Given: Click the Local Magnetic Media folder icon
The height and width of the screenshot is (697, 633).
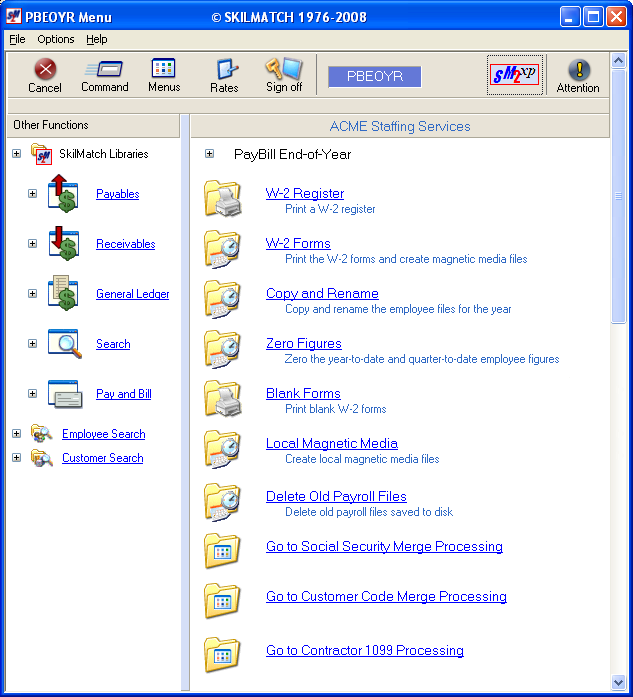Looking at the screenshot, I should (x=223, y=449).
